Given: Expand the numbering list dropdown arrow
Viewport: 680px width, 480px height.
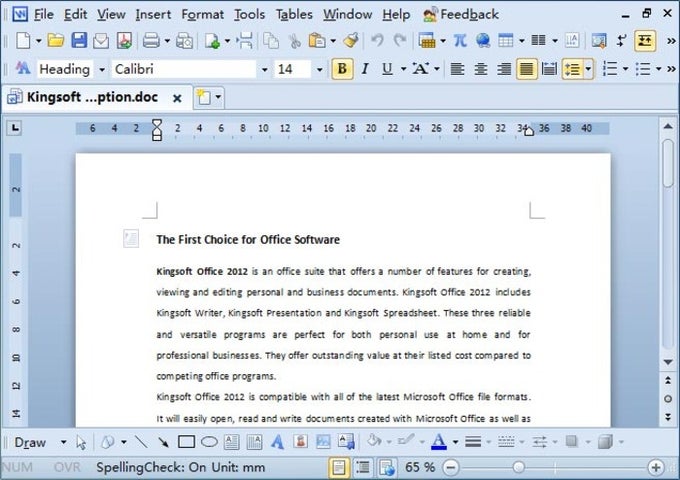Looking at the screenshot, I should (625, 69).
